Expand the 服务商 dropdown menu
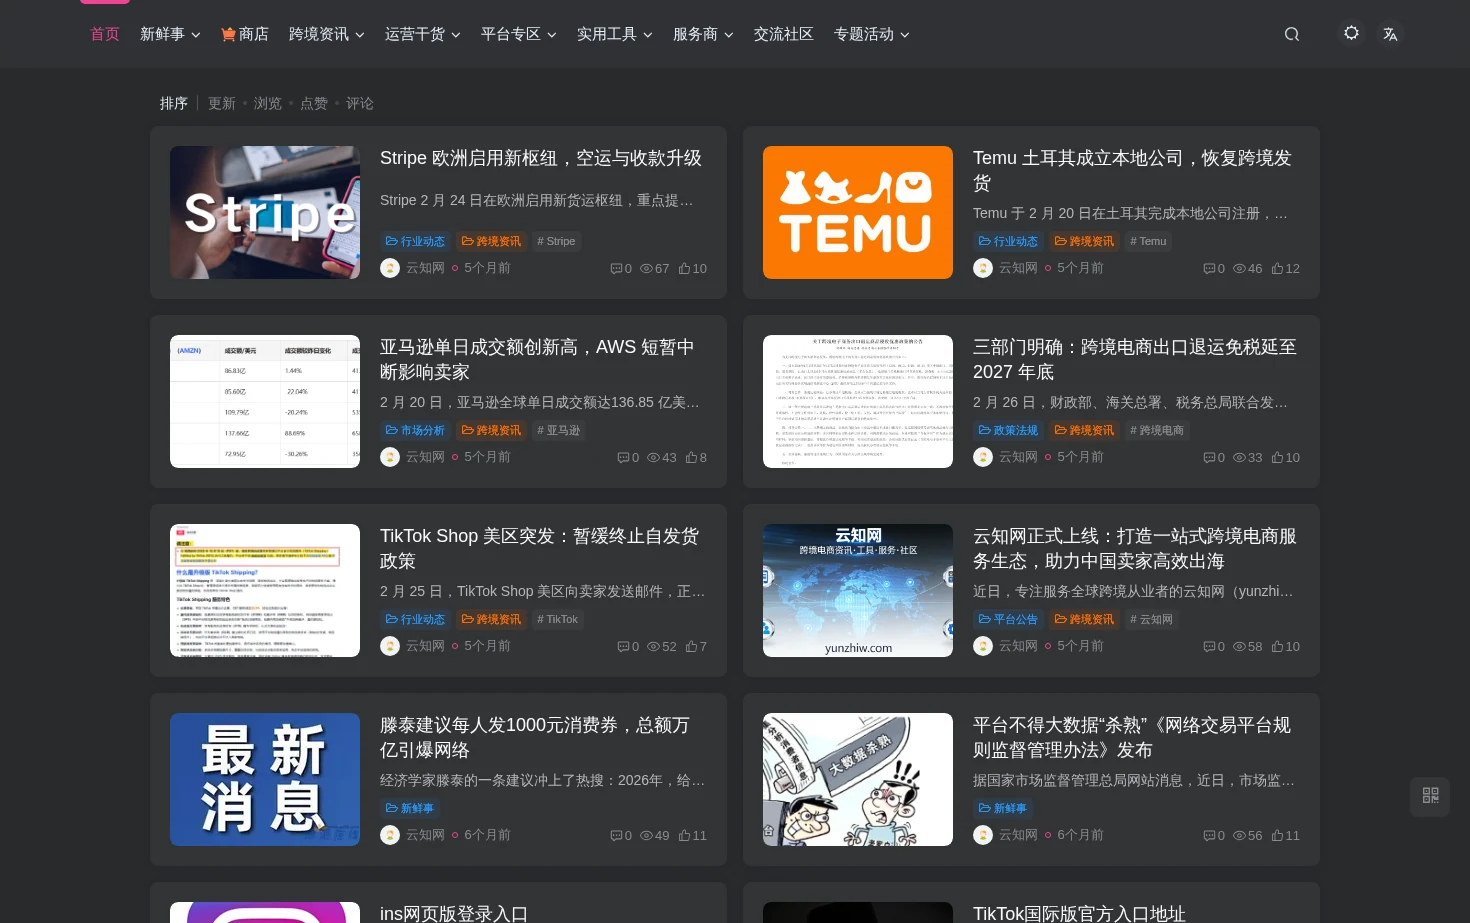 (x=703, y=34)
